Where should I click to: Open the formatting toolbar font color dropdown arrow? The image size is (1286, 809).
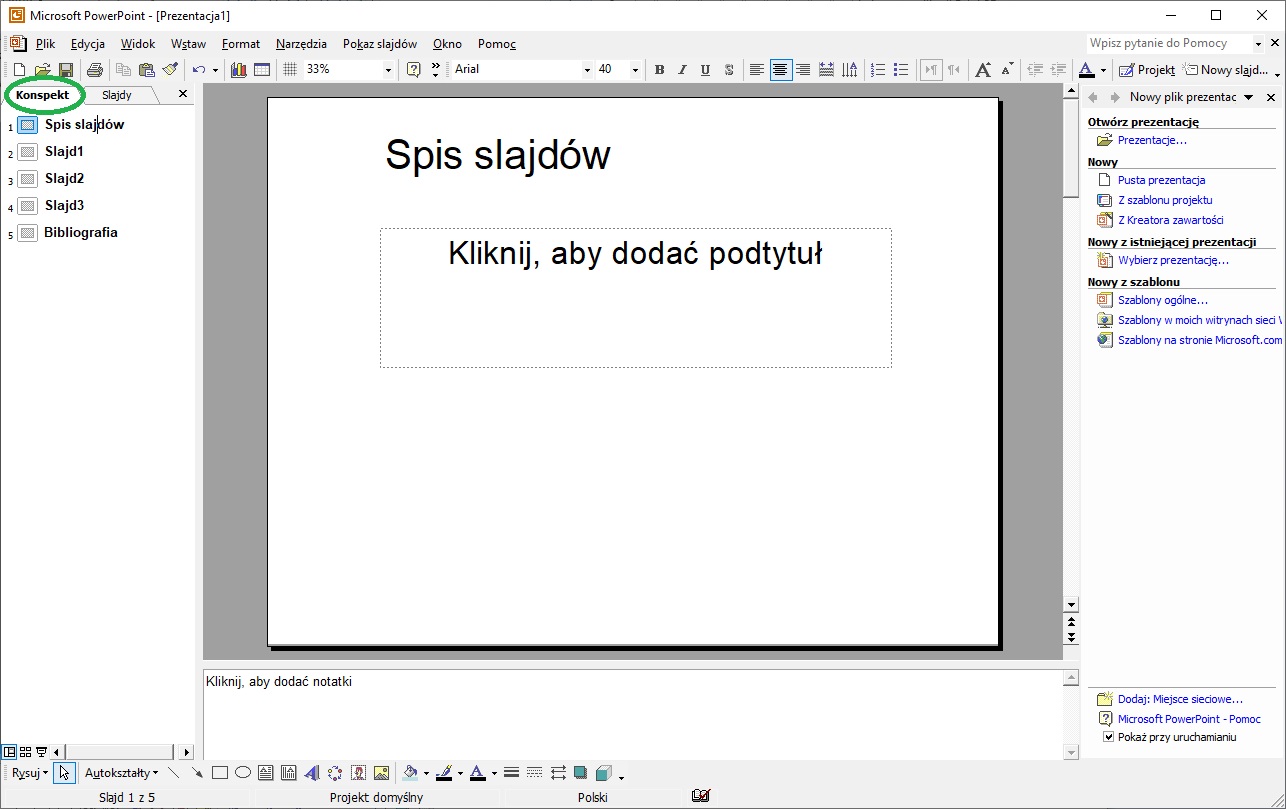pos(1103,70)
